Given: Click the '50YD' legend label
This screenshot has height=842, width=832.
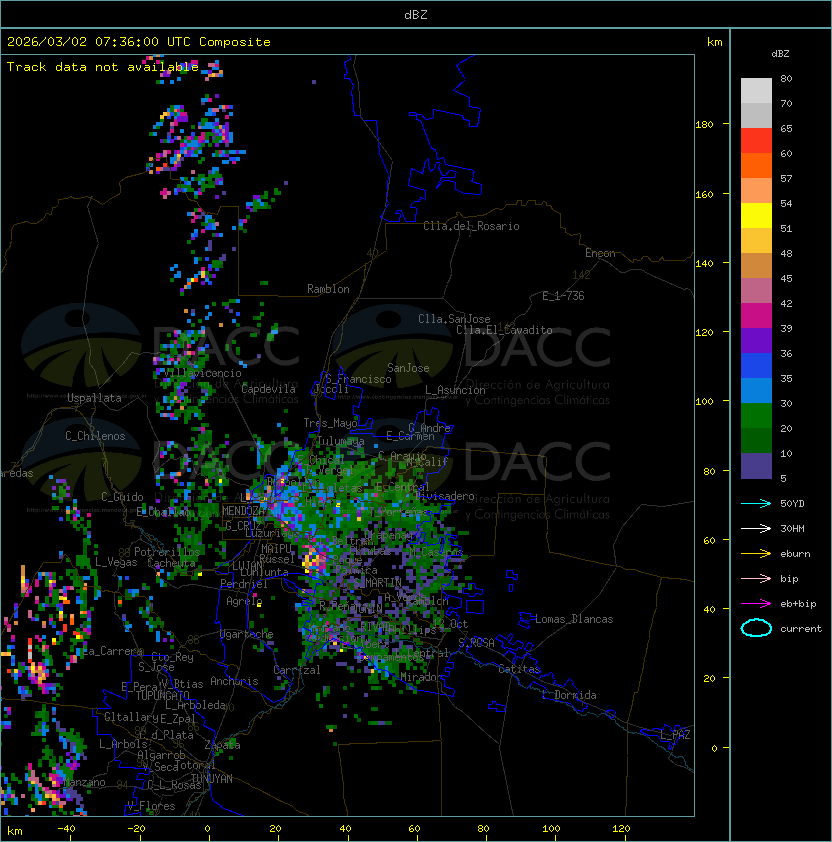Looking at the screenshot, I should tap(792, 503).
